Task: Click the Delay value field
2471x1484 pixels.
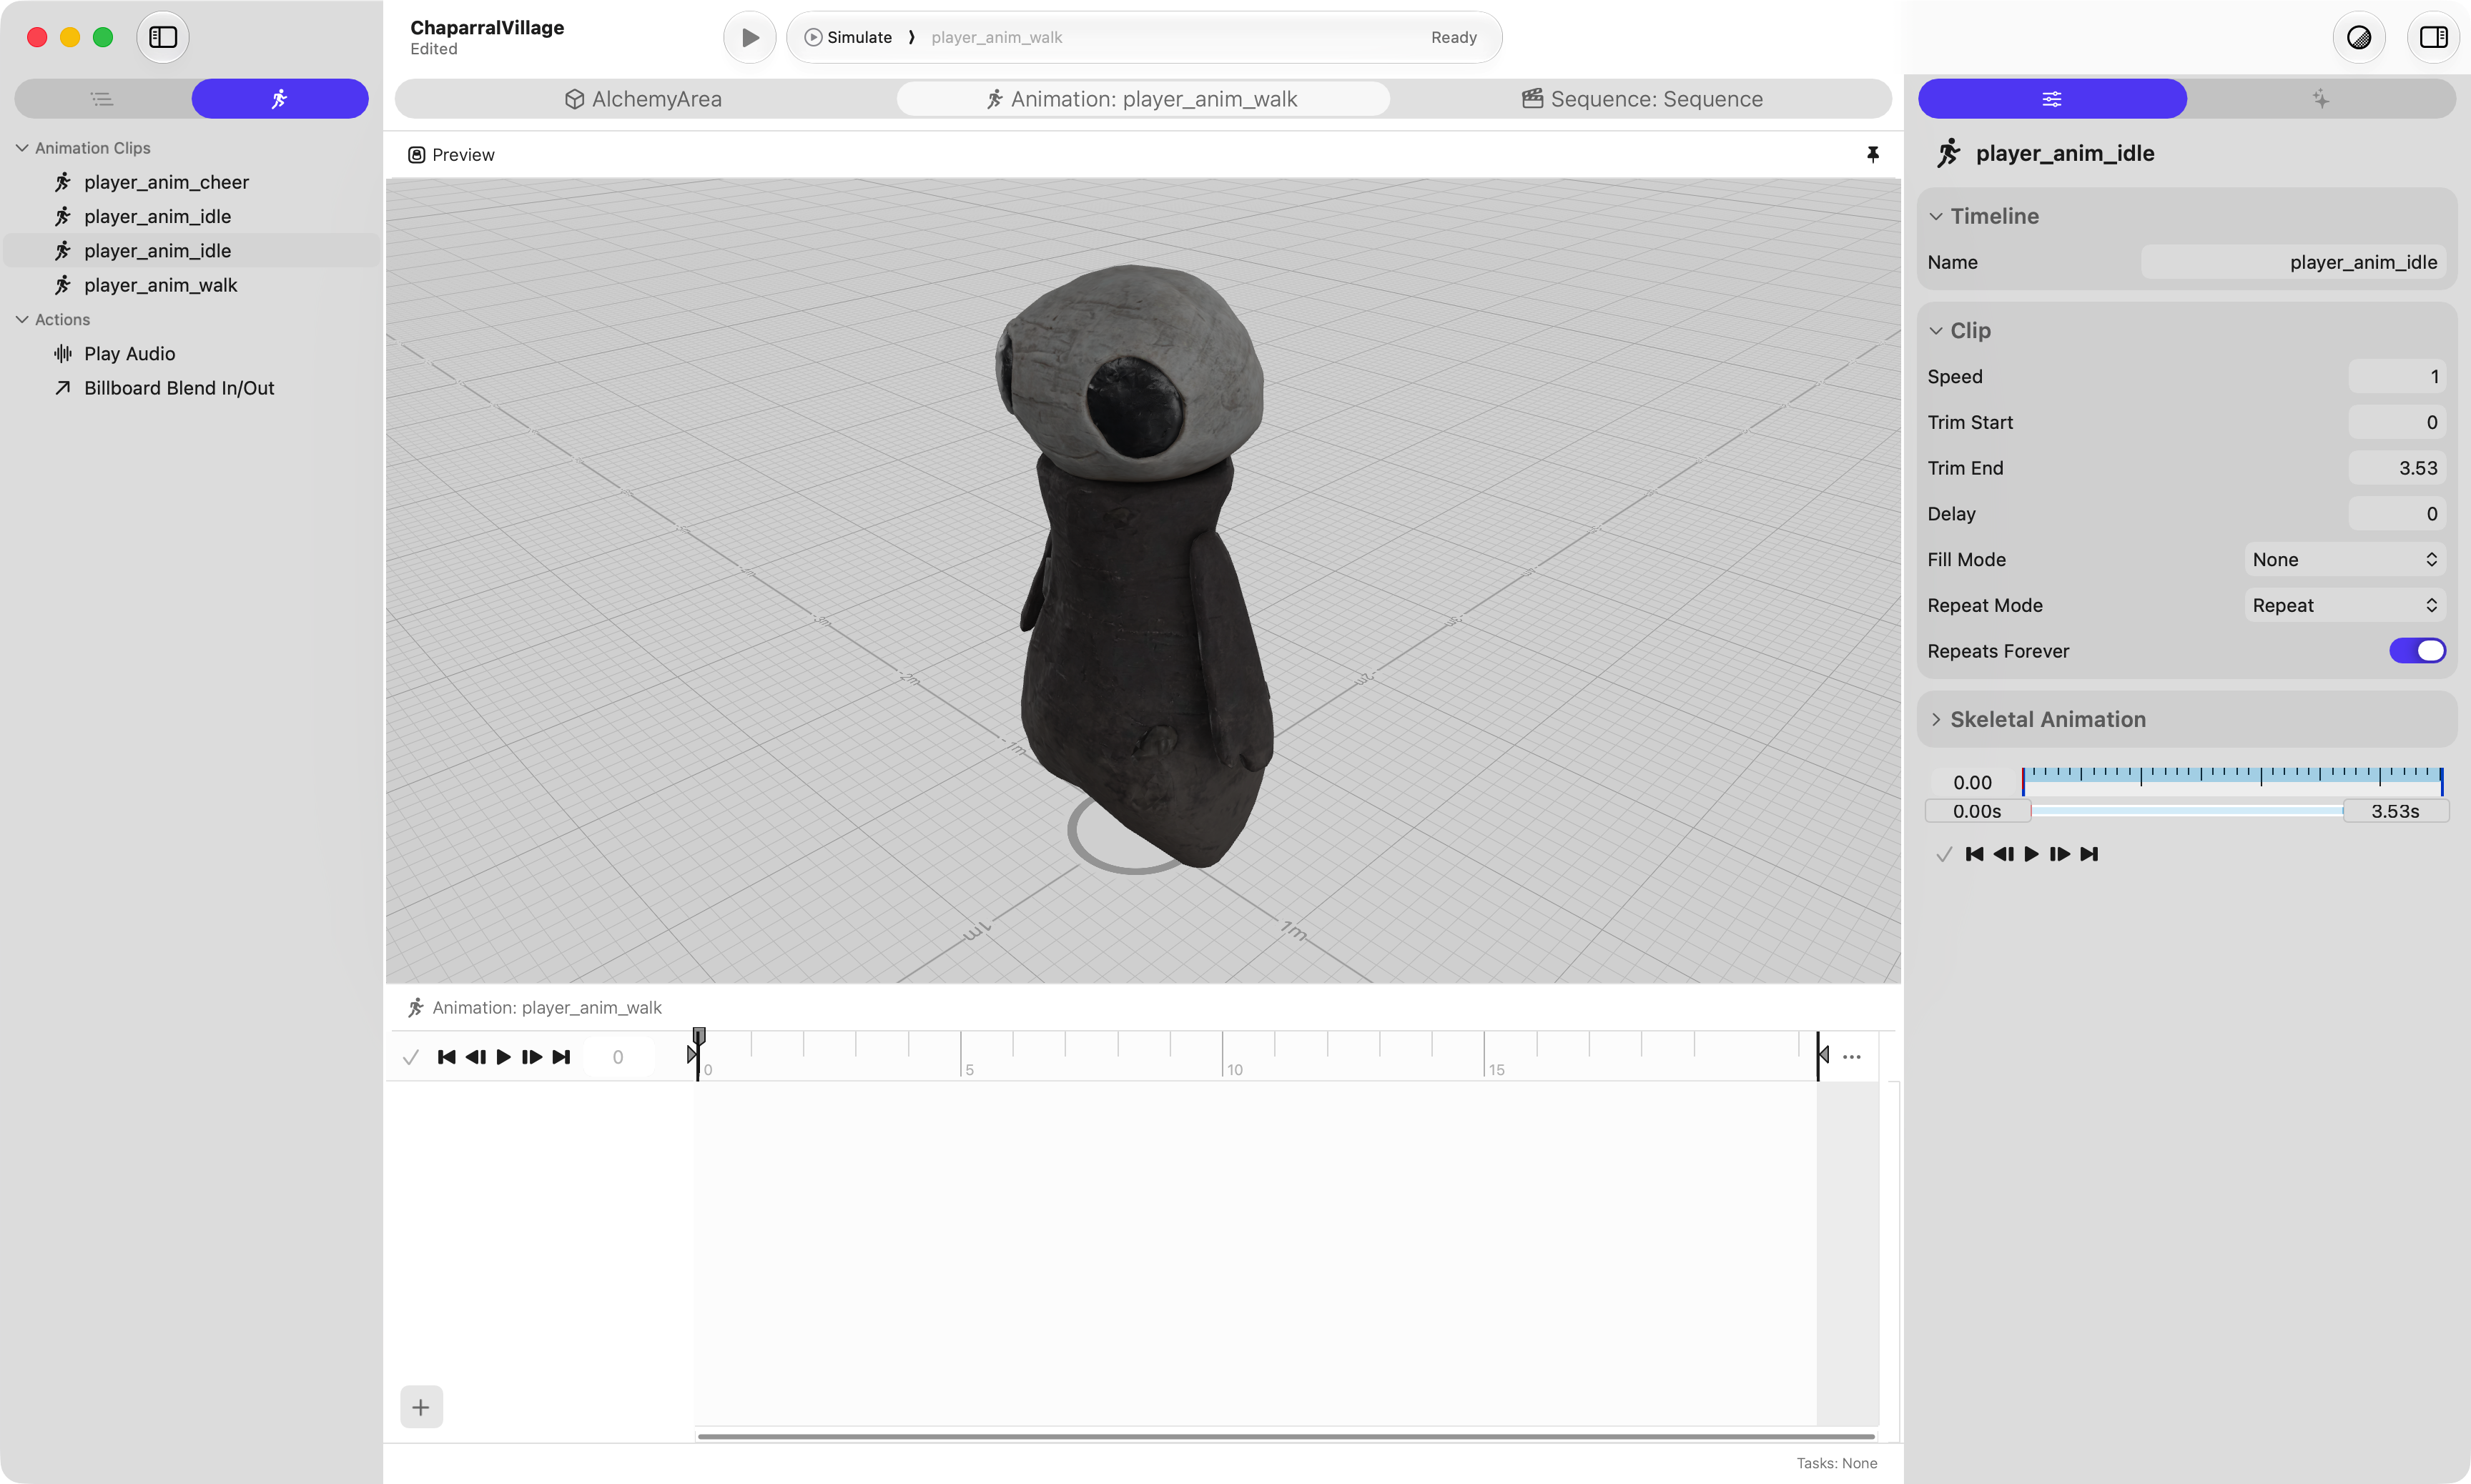Action: pos(2396,514)
